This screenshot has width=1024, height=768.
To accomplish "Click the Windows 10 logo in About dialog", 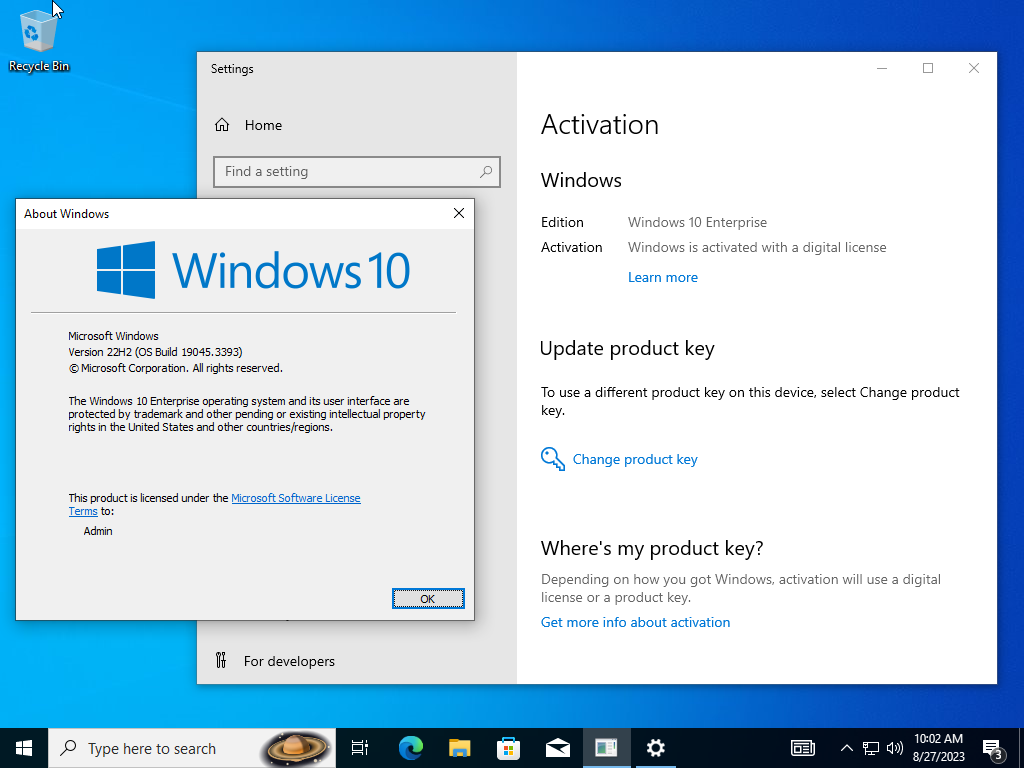I will [253, 270].
